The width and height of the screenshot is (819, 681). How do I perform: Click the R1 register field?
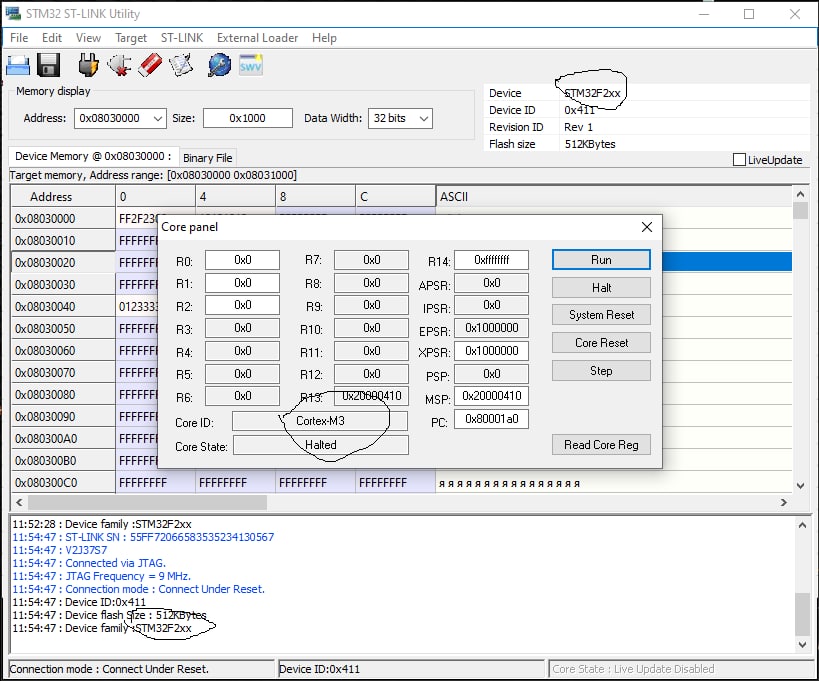(242, 283)
